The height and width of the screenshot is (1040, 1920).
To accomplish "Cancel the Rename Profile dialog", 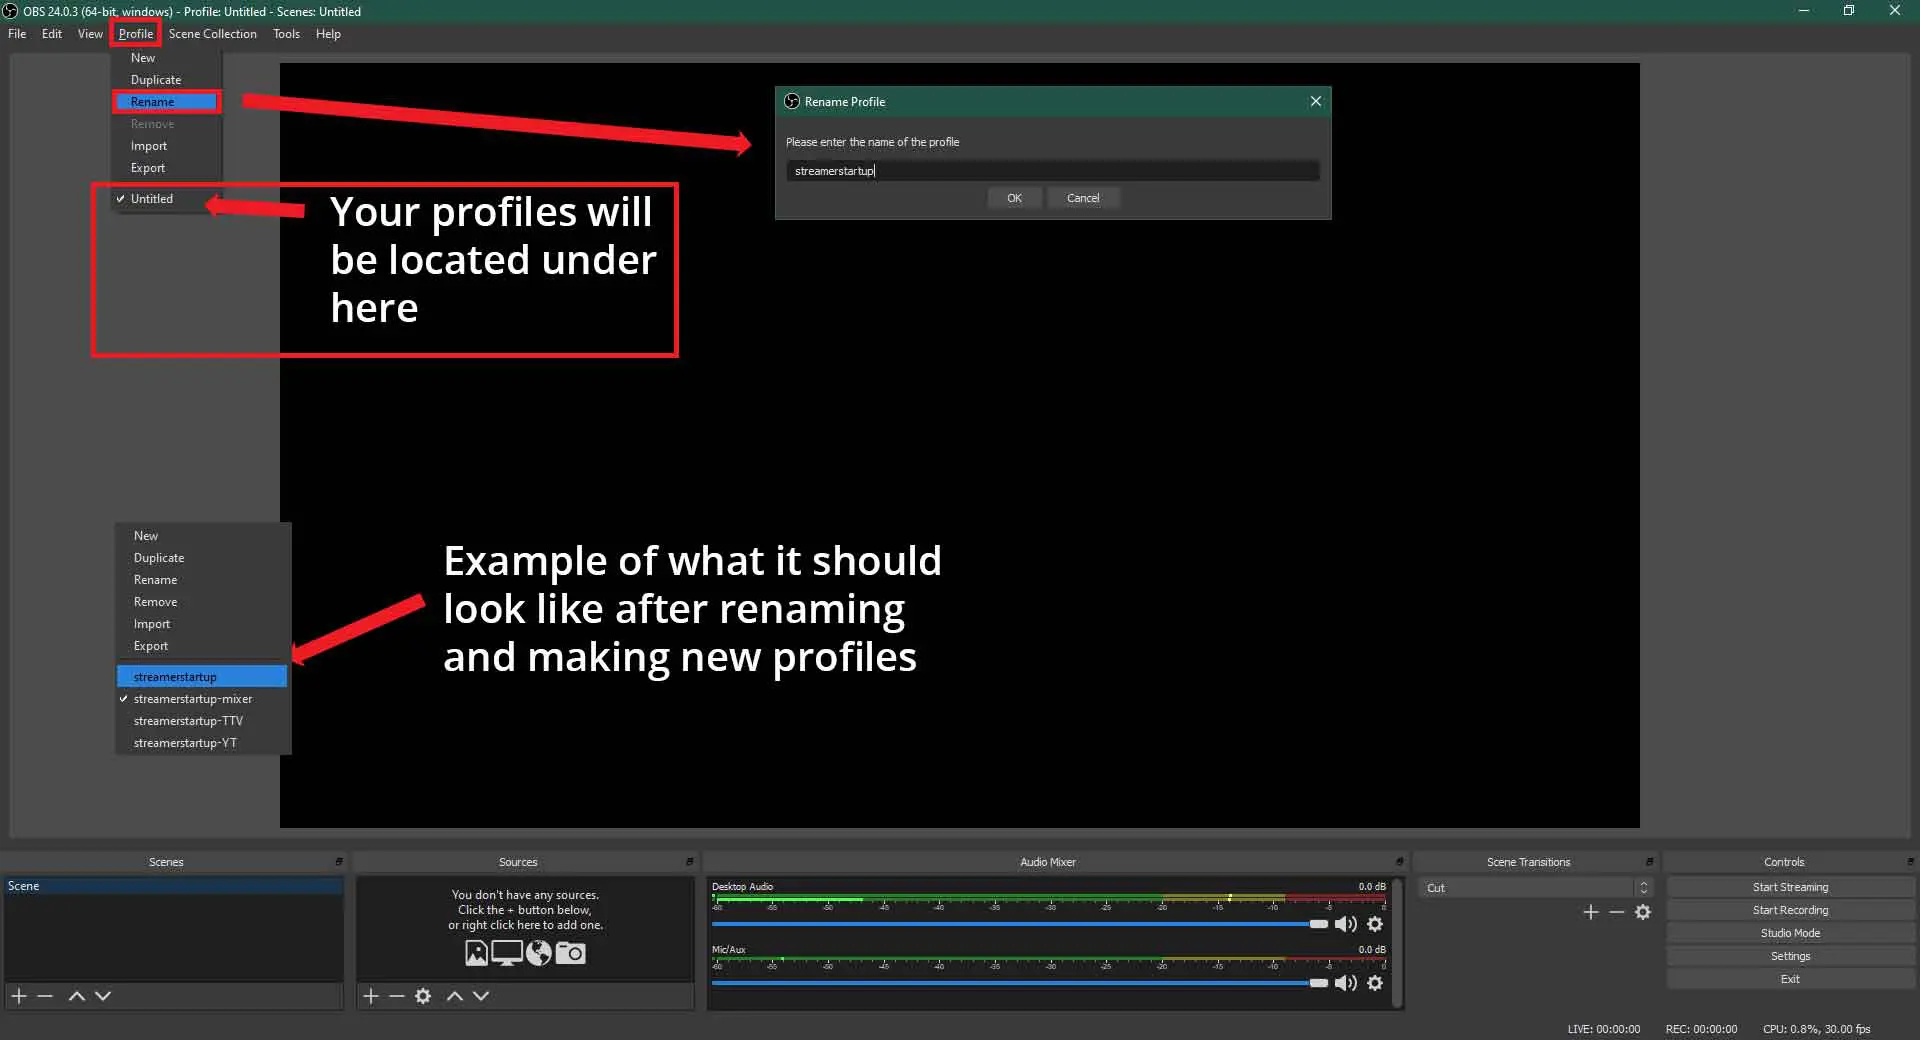I will 1083,198.
